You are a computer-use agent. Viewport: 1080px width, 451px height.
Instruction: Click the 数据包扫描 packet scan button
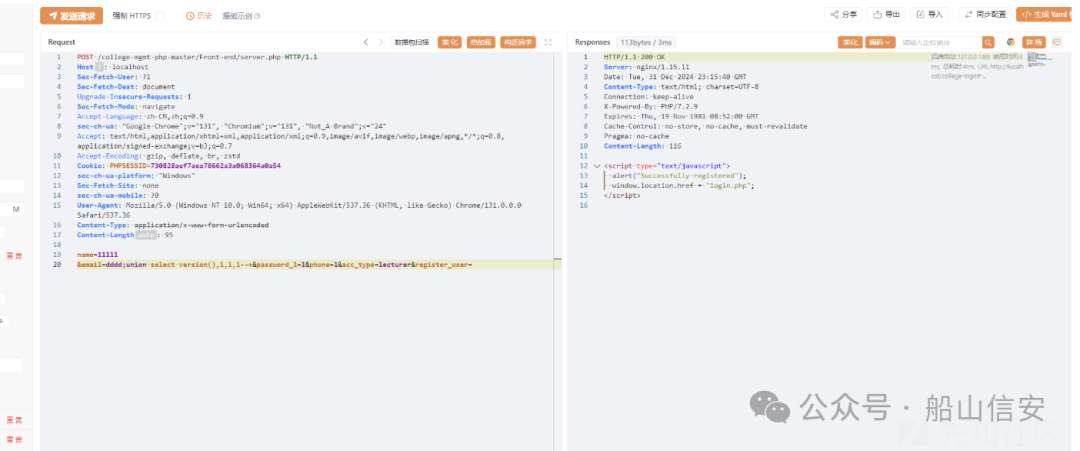pyautogui.click(x=412, y=42)
